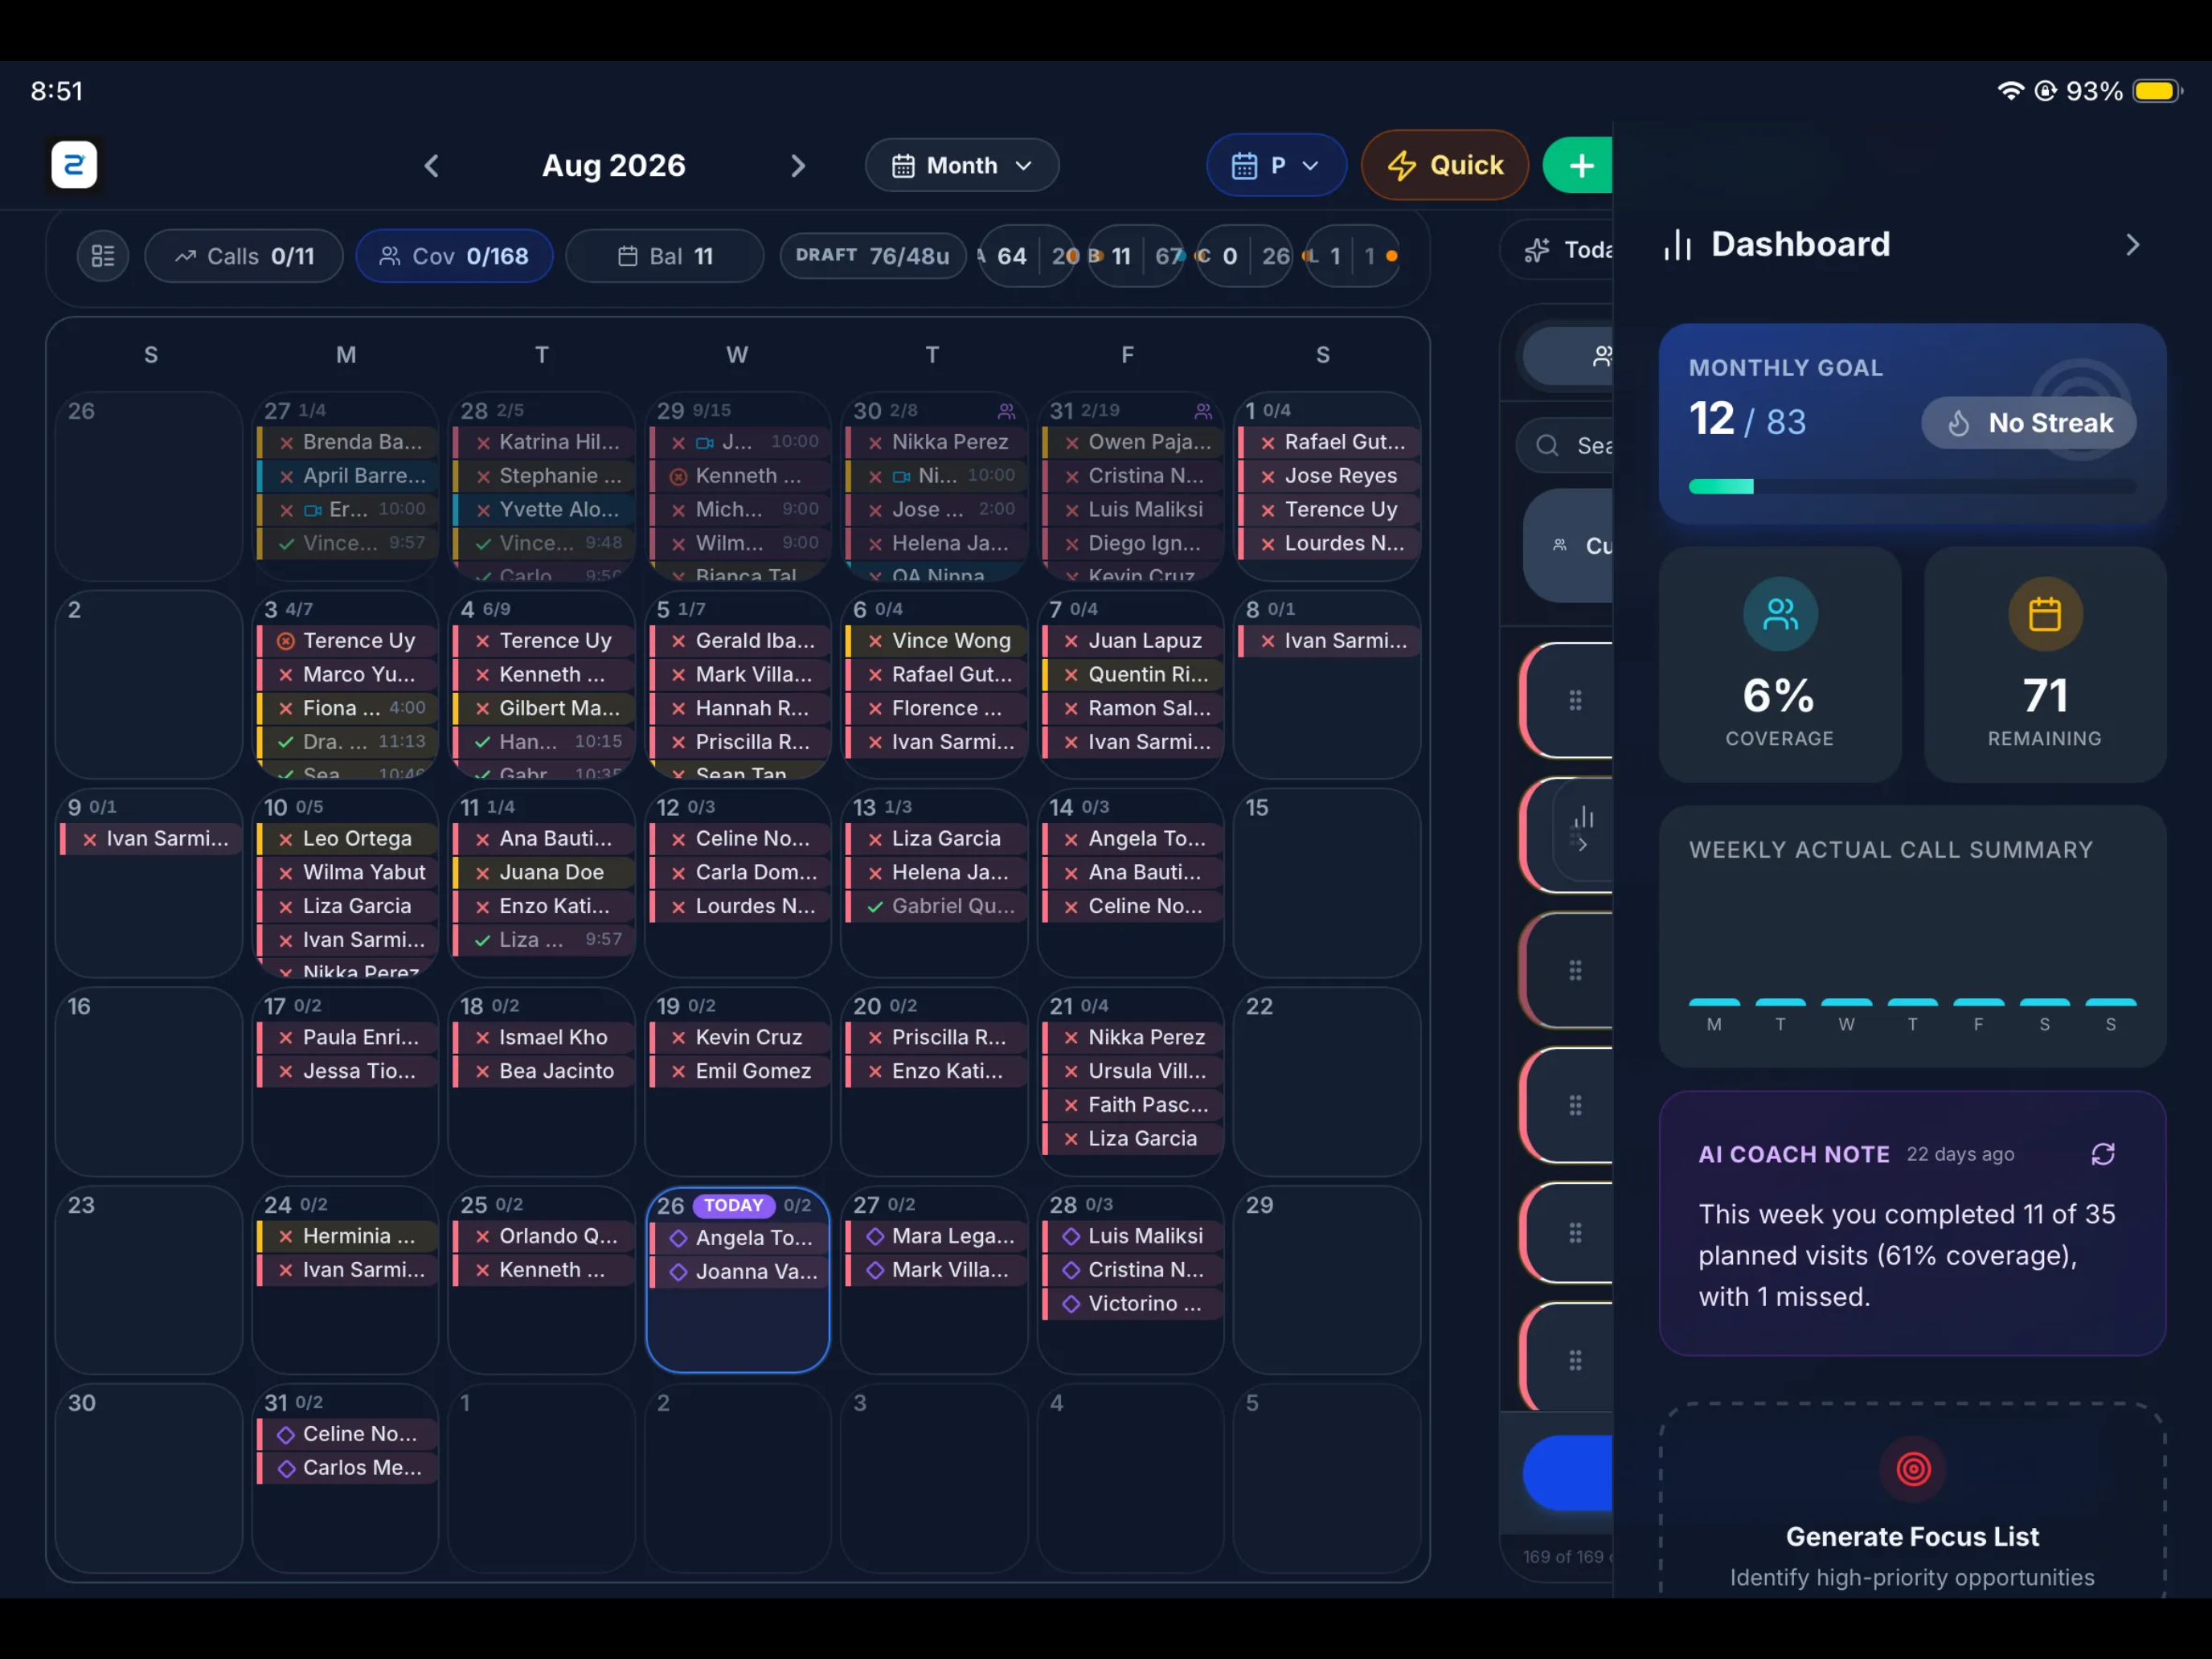Collapse Dashboard panel with chevron
Screen dimensions: 2212x1659
coord(2132,245)
